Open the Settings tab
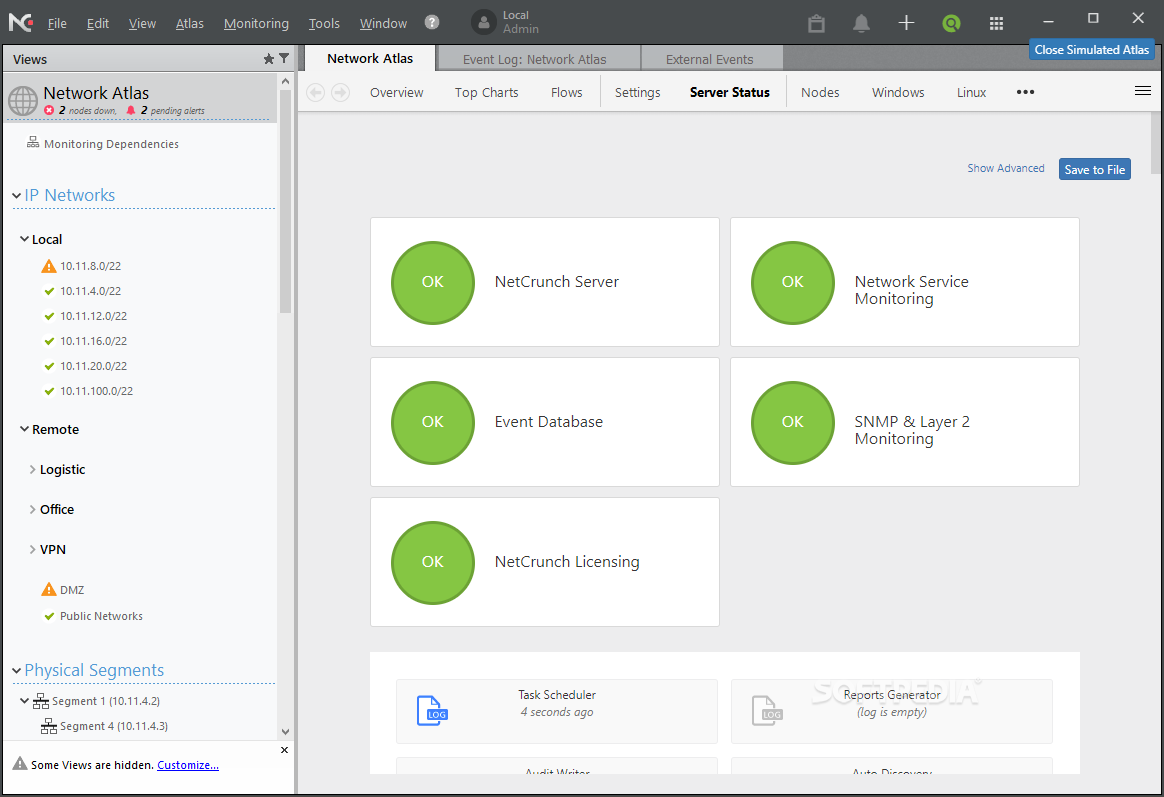This screenshot has width=1164, height=797. pos(637,92)
